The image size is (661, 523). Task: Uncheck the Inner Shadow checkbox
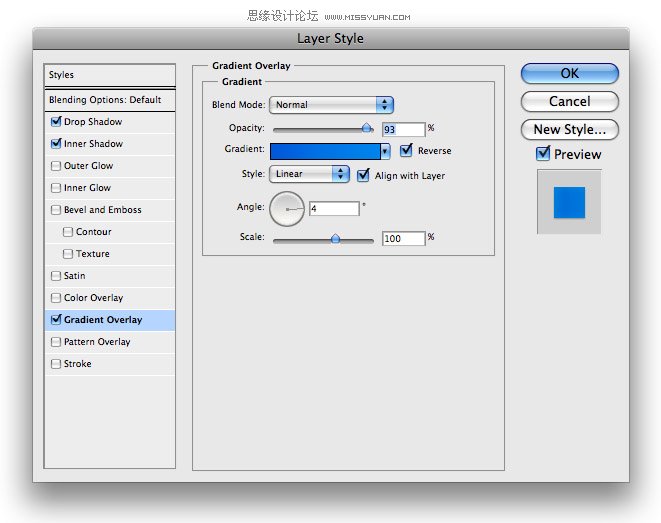click(x=56, y=143)
